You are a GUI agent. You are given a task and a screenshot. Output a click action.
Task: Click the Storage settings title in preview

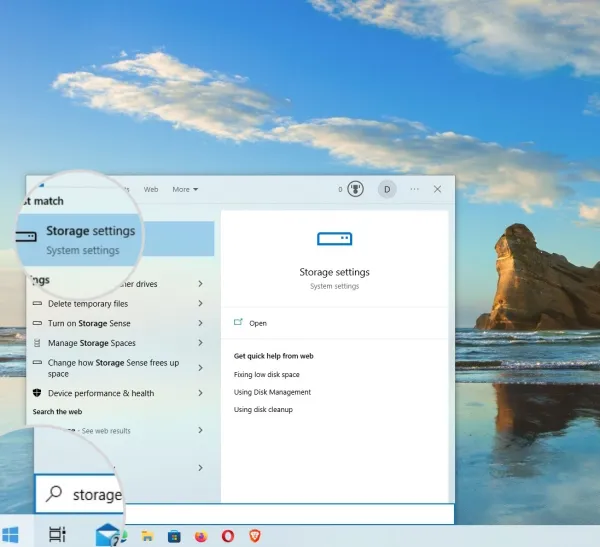334,272
